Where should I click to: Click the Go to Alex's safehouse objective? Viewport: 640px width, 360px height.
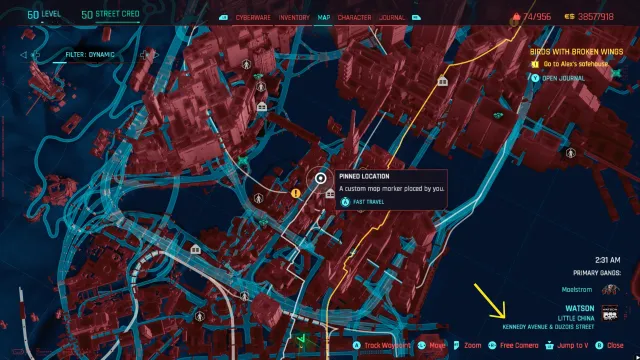pos(576,64)
